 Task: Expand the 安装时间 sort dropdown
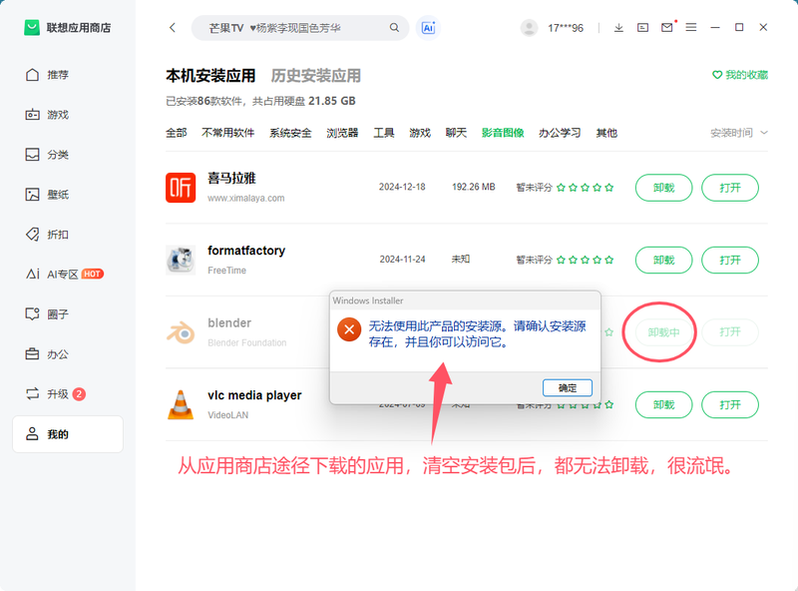click(x=739, y=133)
